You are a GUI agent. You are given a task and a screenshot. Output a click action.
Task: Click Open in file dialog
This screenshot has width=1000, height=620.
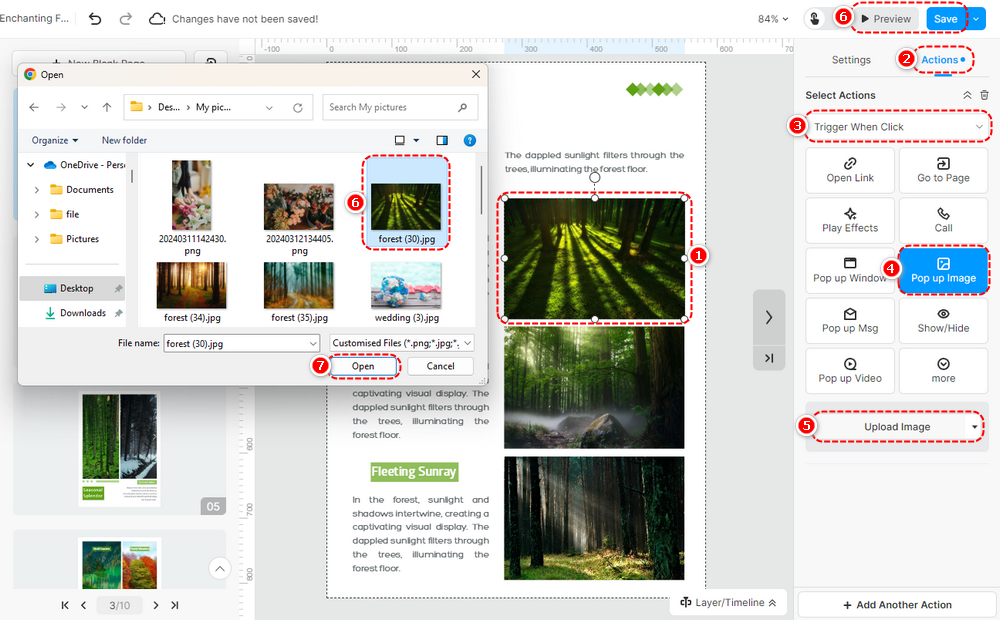tap(363, 366)
